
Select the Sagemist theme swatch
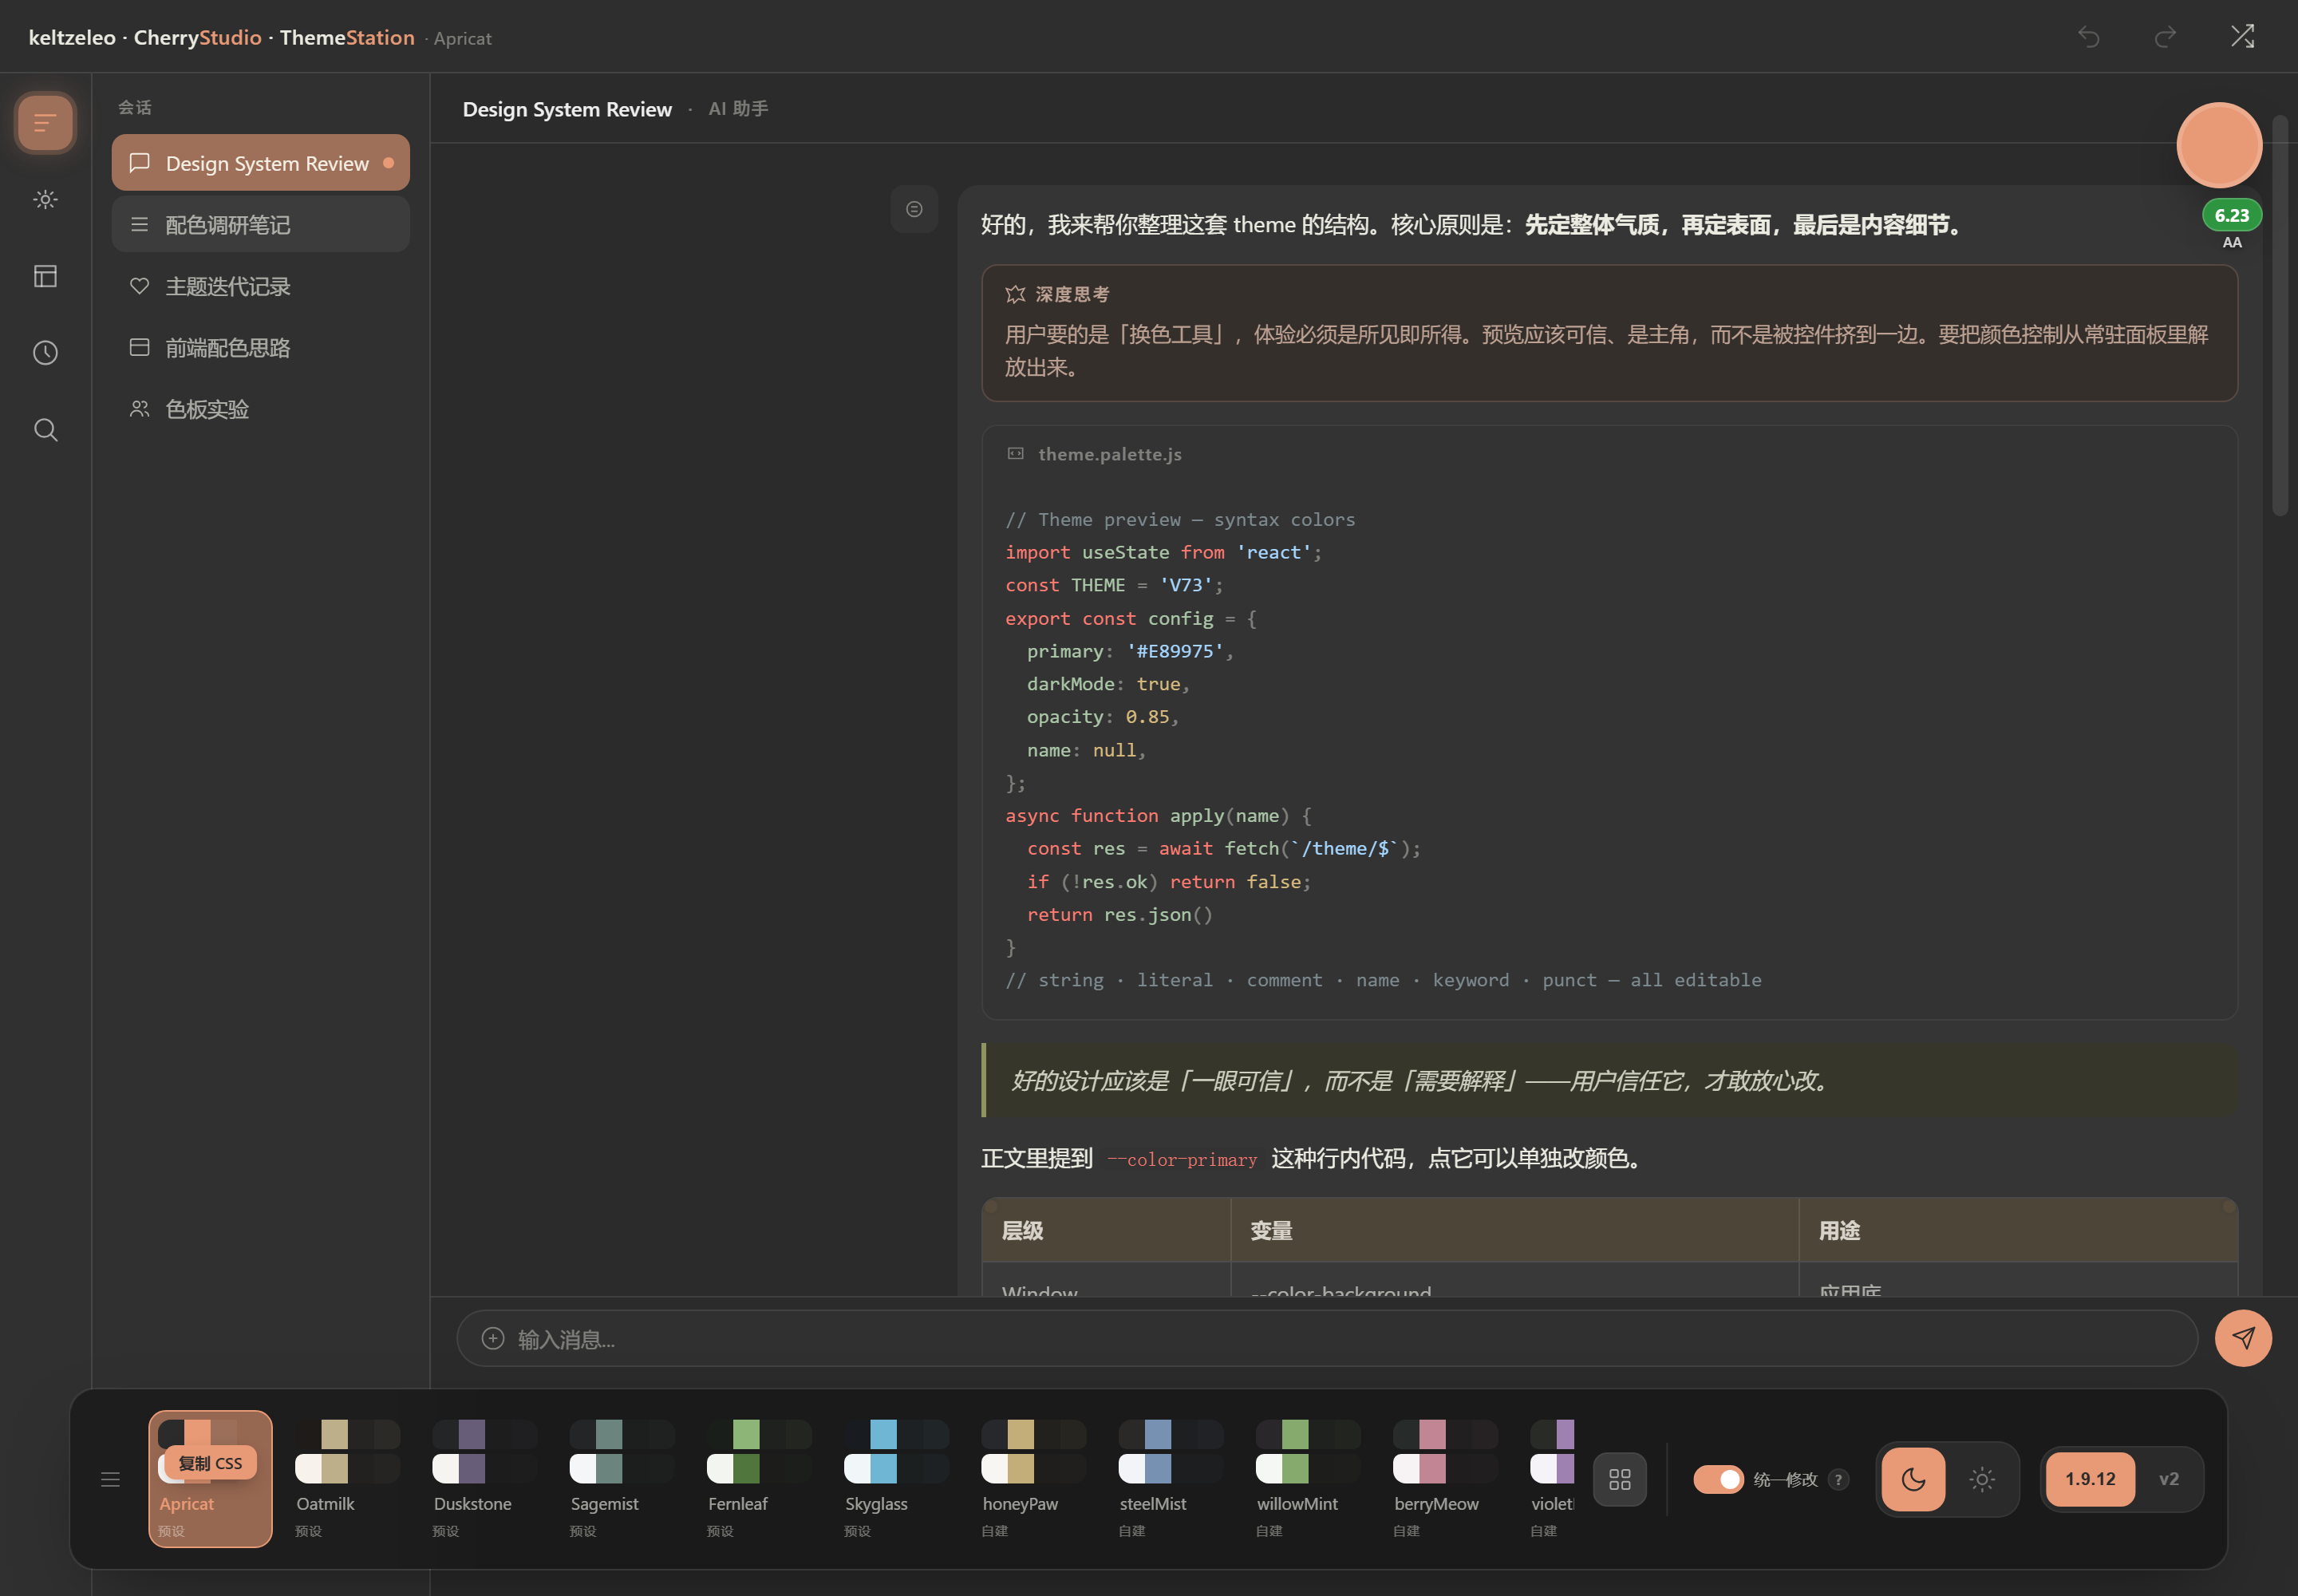pos(621,1479)
